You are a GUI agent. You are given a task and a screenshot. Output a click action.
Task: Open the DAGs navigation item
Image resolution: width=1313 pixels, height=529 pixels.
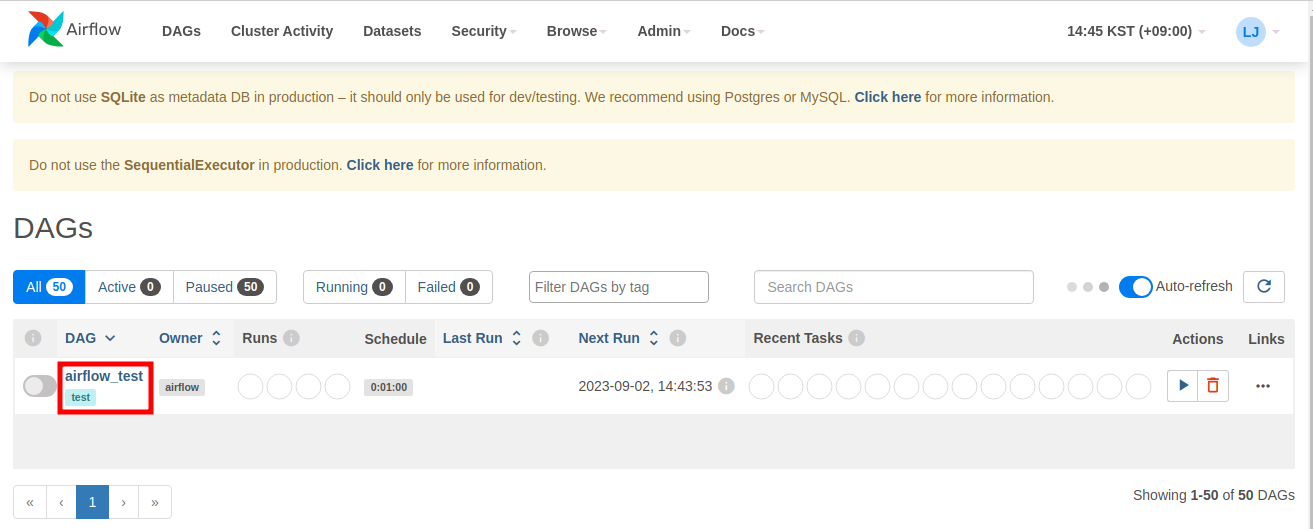tap(181, 31)
